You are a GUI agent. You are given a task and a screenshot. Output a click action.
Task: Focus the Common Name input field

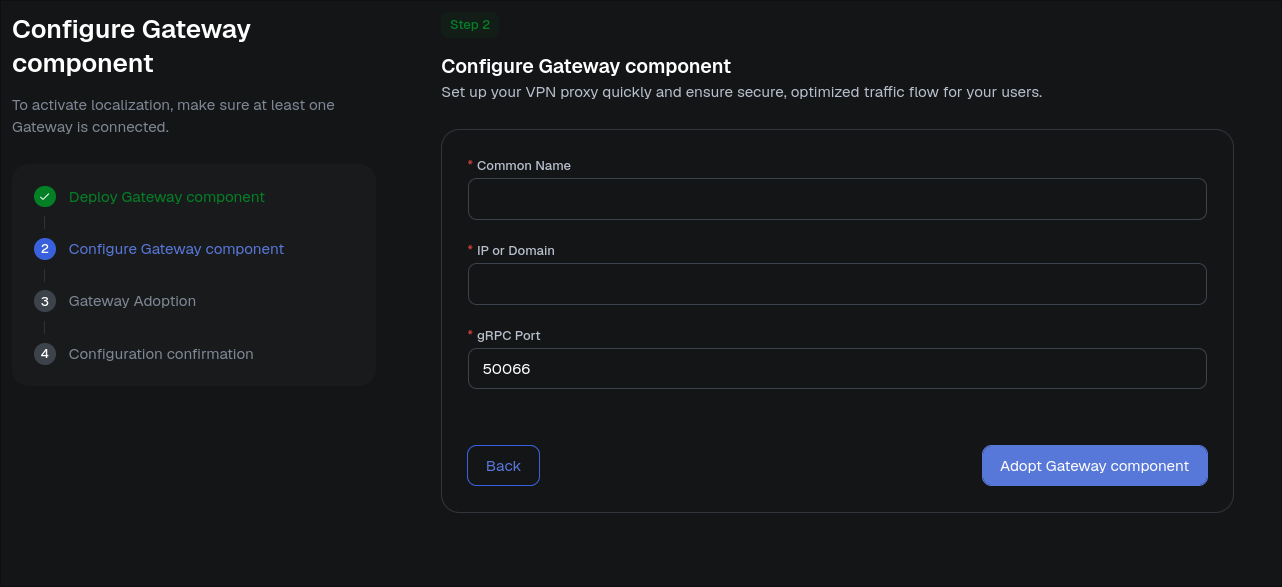(837, 199)
